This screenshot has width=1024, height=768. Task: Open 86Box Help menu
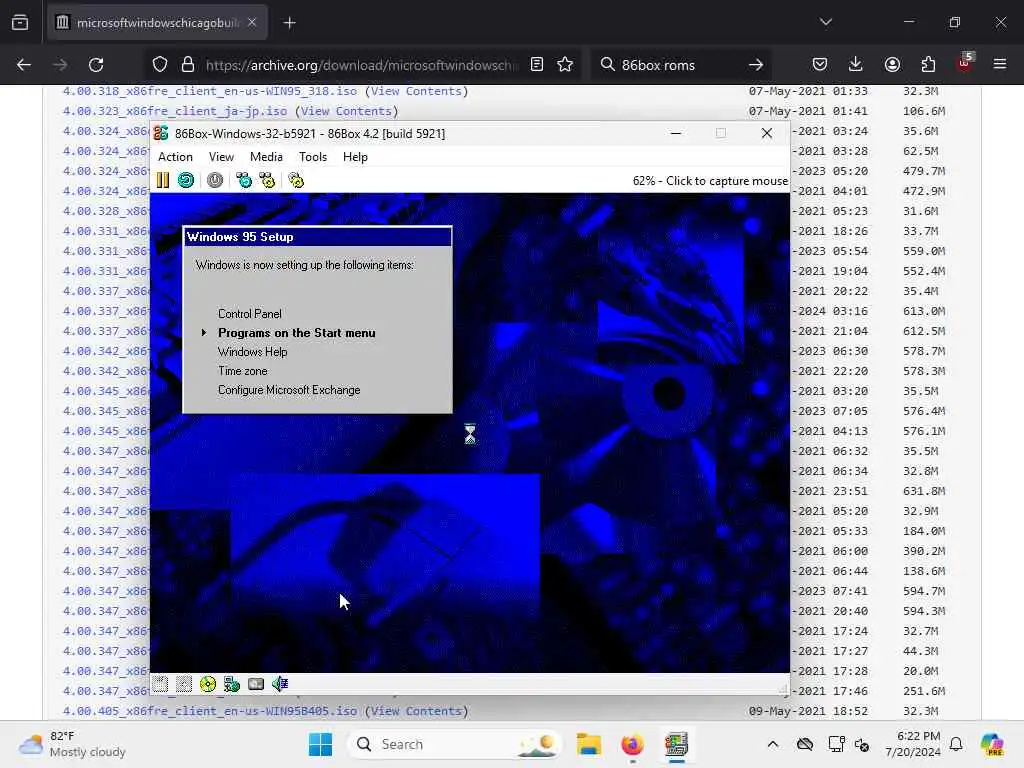pyautogui.click(x=355, y=157)
